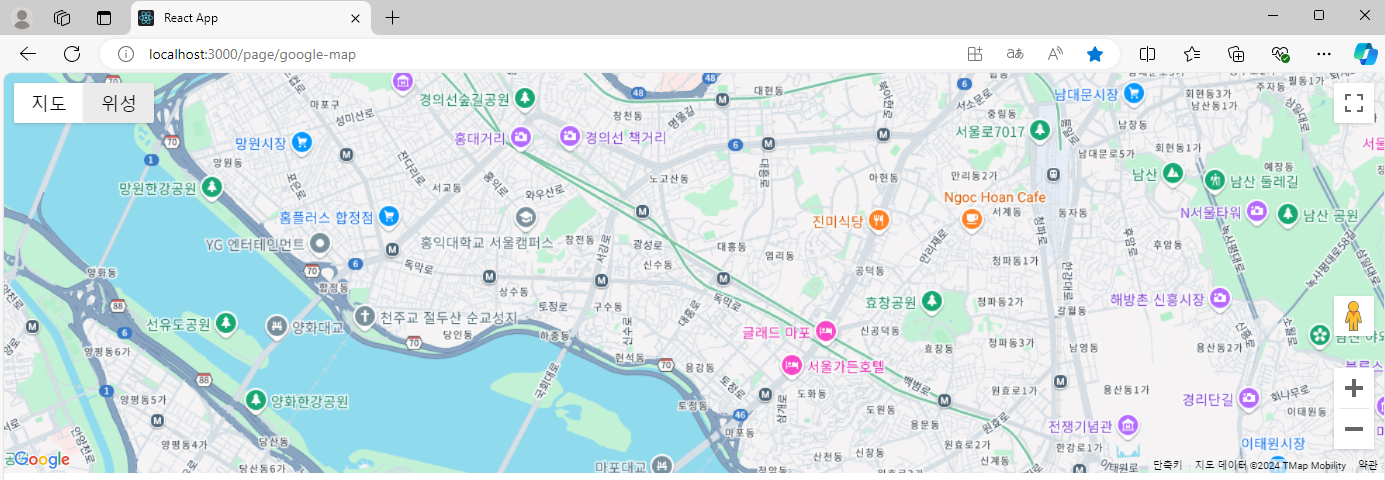Select the YG 엔터테인먼트 marker
This screenshot has height=480, width=1385.
pos(320,243)
